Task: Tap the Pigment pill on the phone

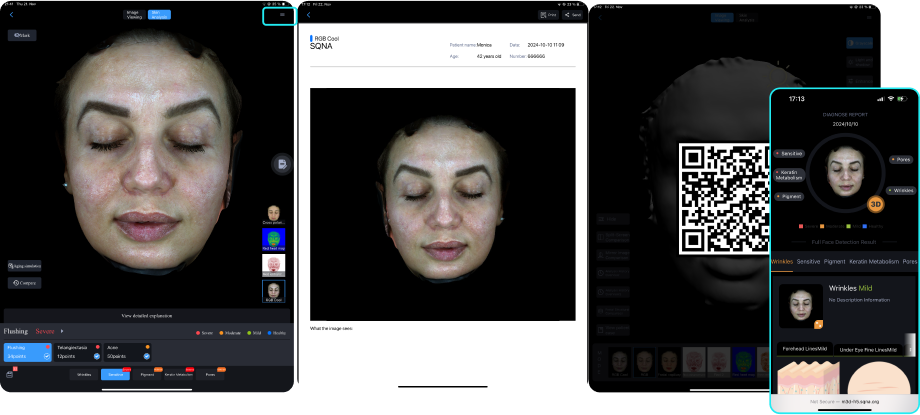Action: [789, 197]
